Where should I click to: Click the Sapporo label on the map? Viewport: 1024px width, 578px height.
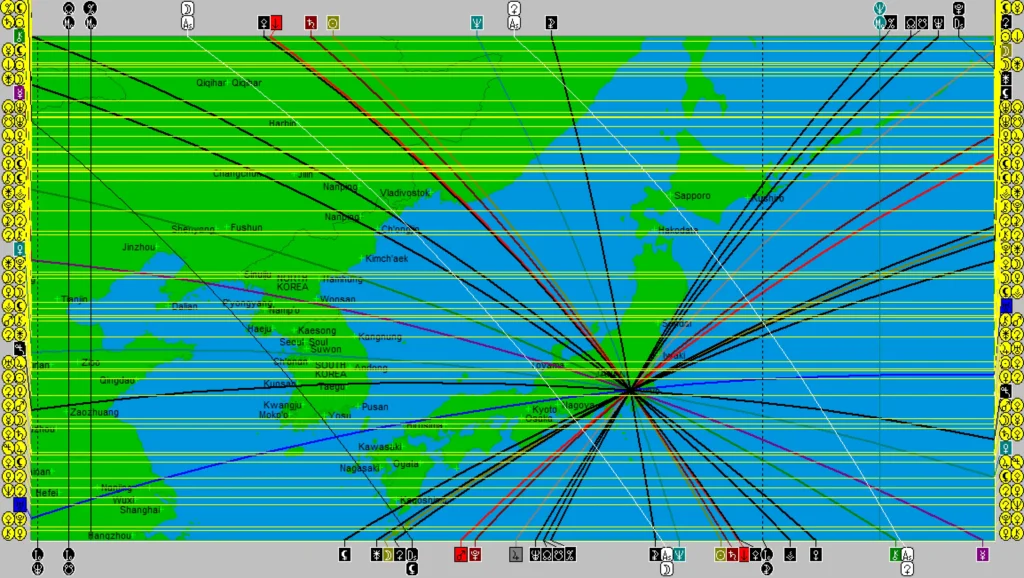692,195
